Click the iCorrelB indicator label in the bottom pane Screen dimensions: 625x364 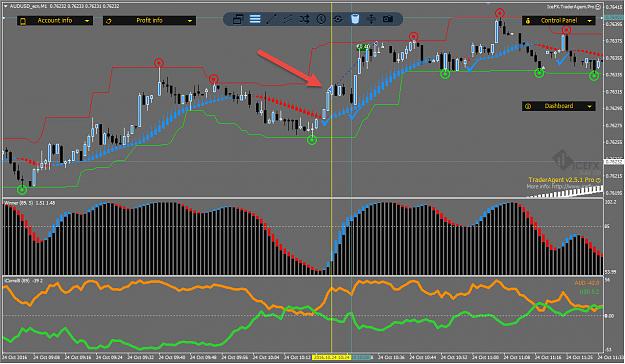click(23, 281)
